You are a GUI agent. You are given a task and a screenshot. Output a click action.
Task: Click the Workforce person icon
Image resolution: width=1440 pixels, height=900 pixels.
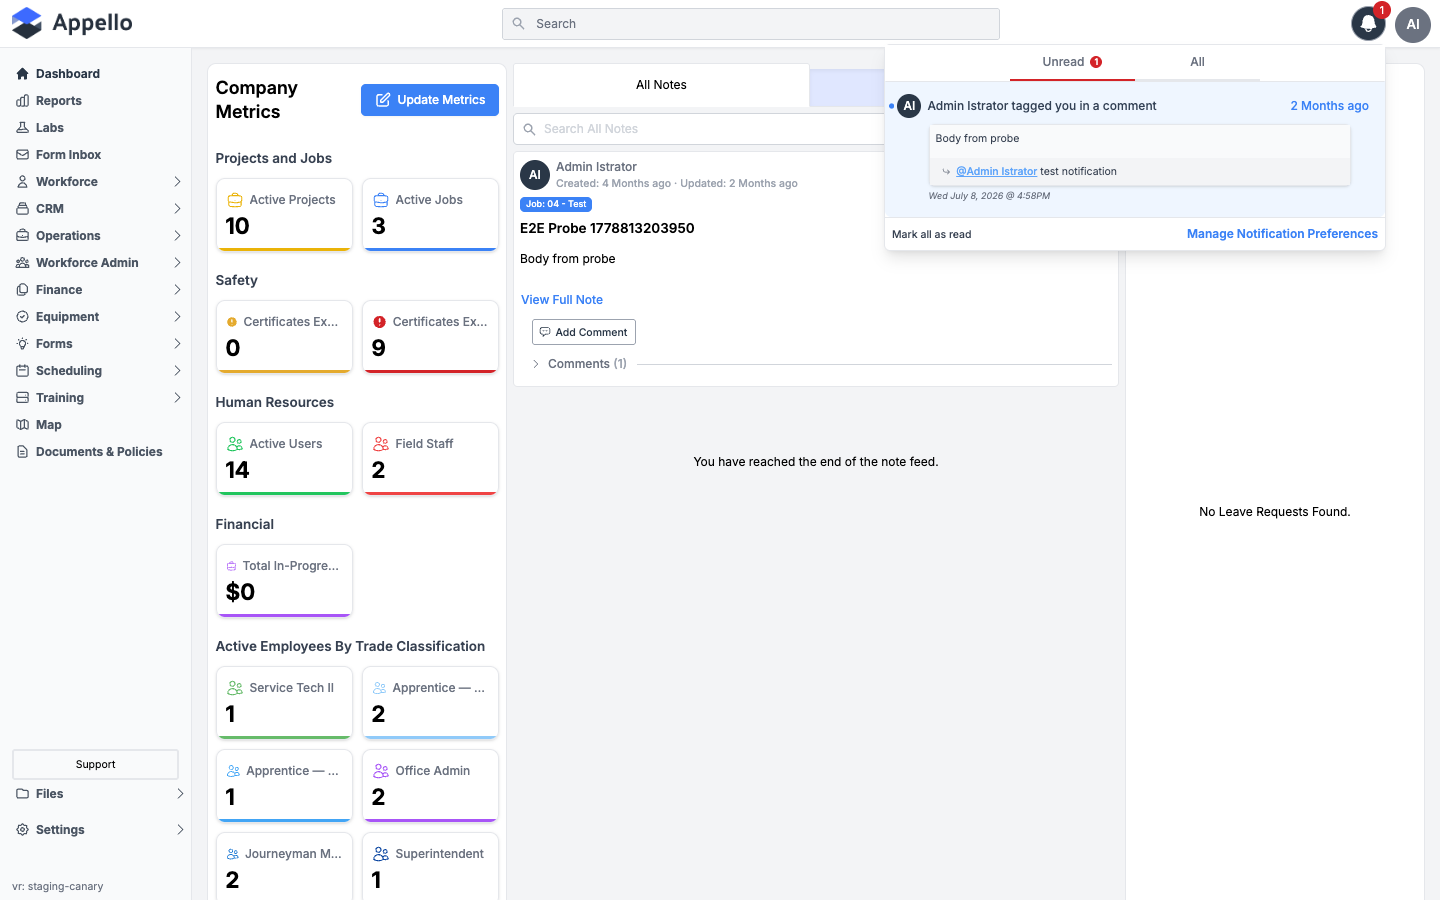tap(22, 182)
